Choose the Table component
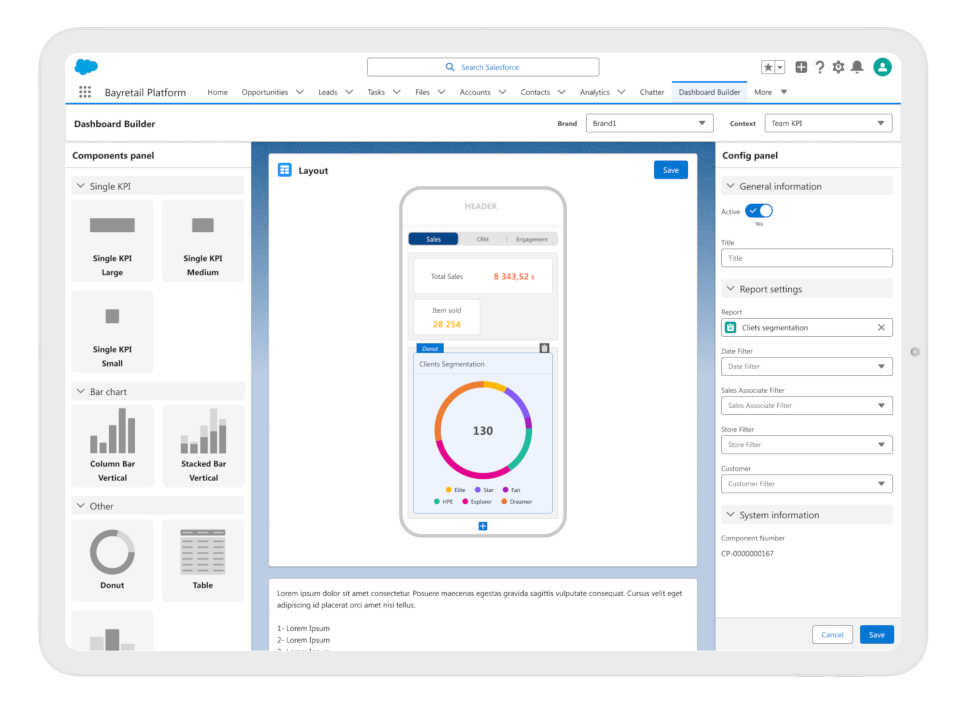953x704 pixels. 202,560
